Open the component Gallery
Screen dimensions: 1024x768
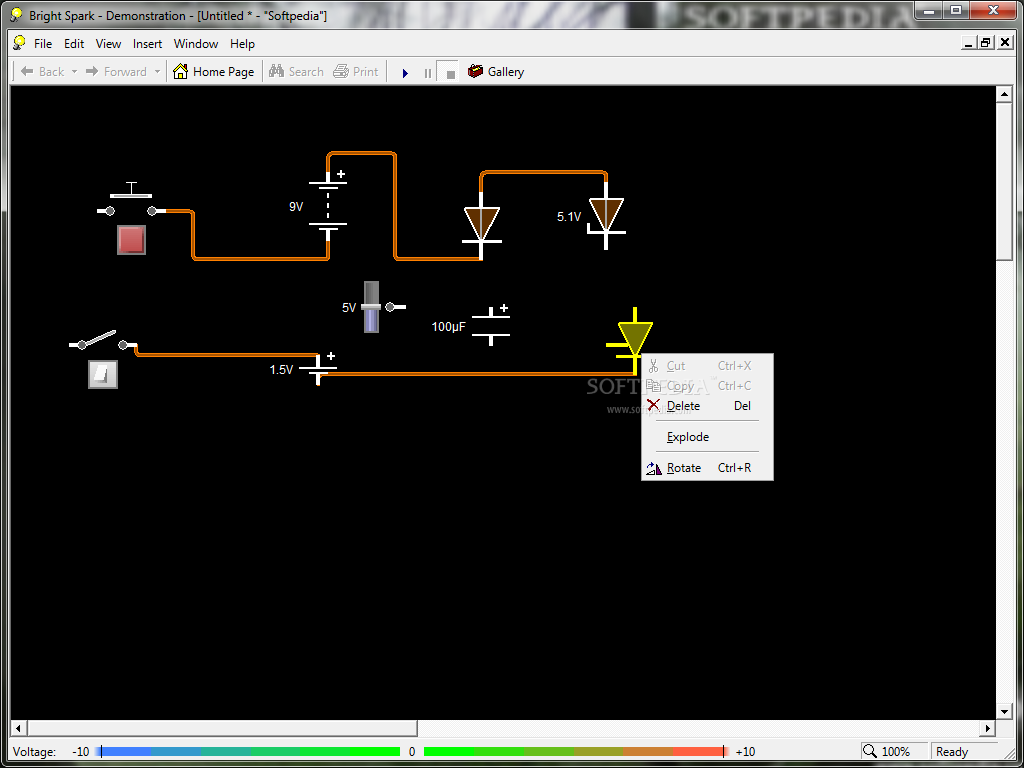(496, 72)
